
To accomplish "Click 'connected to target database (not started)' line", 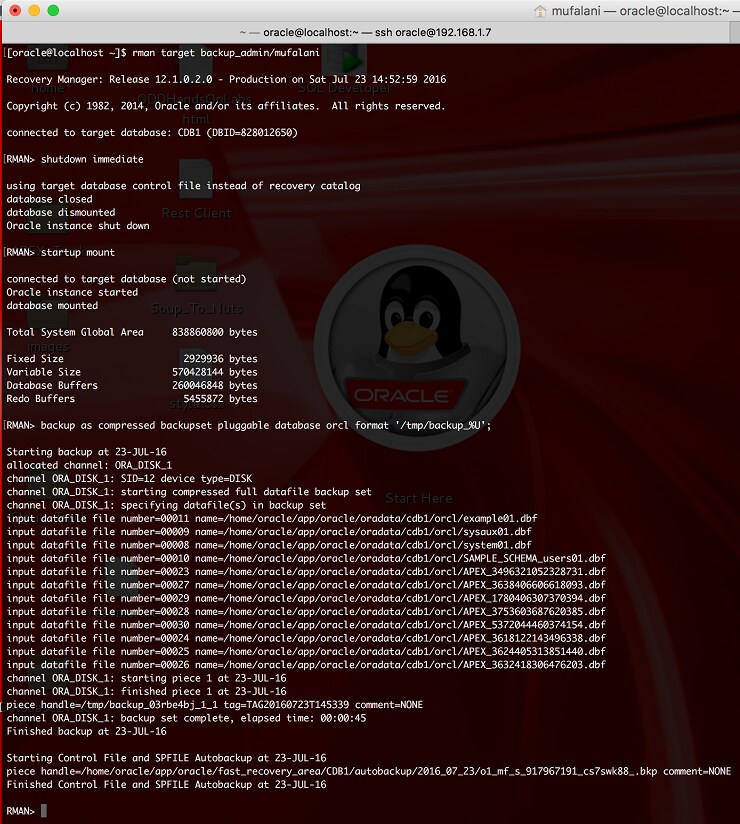I will [x=126, y=279].
